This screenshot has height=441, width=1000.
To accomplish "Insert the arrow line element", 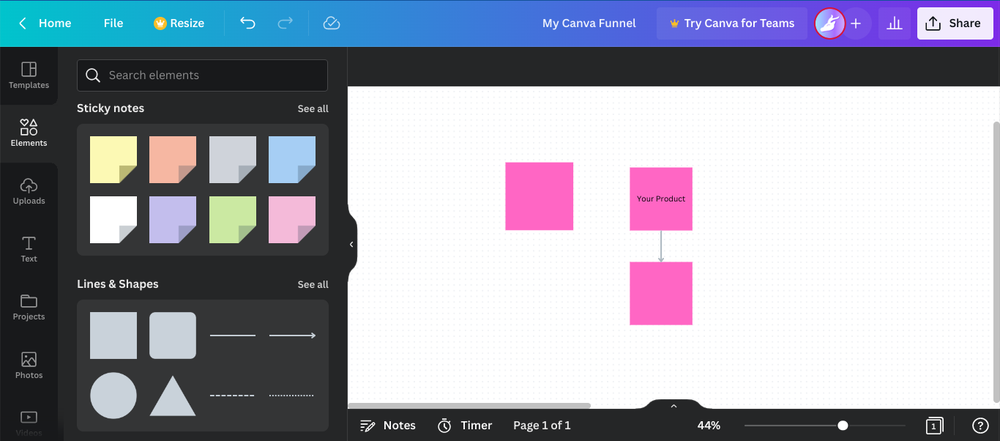I will pyautogui.click(x=292, y=336).
